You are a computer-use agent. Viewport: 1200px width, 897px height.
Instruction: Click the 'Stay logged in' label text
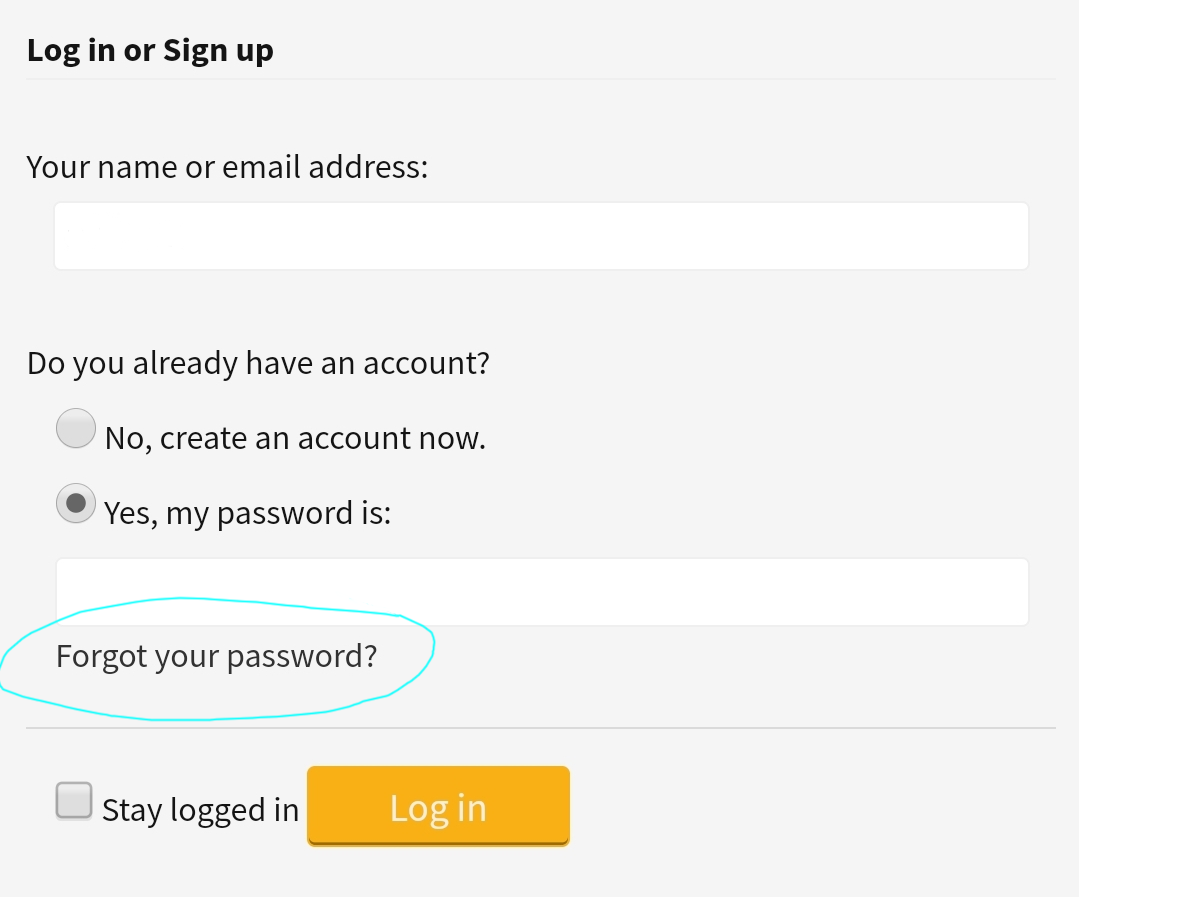pos(200,810)
